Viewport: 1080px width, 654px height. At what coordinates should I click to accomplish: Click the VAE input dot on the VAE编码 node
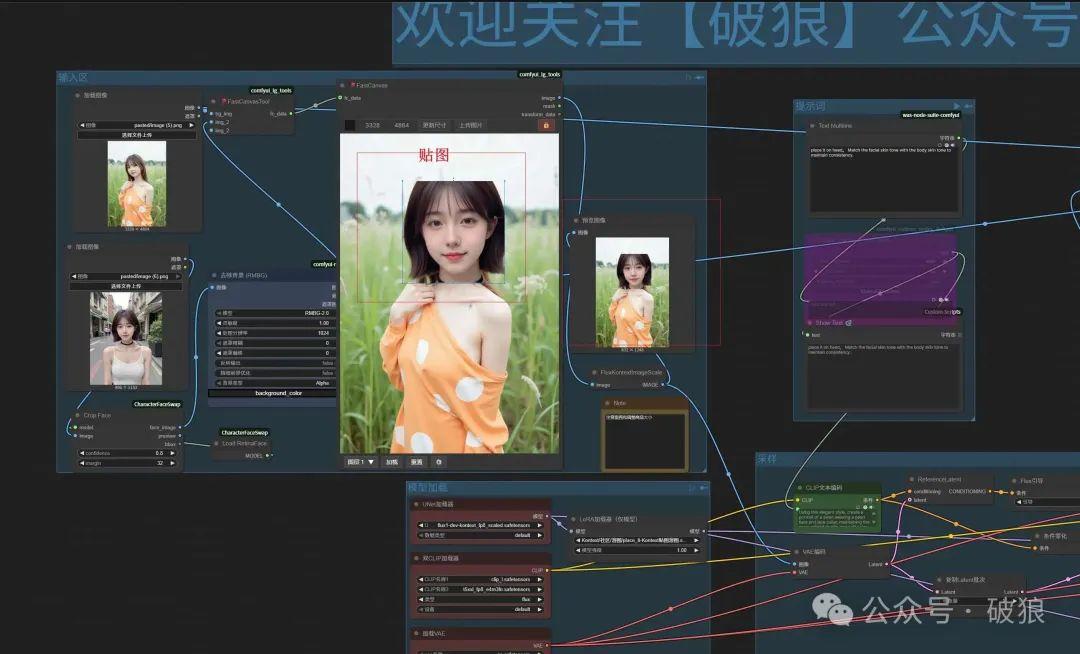794,572
